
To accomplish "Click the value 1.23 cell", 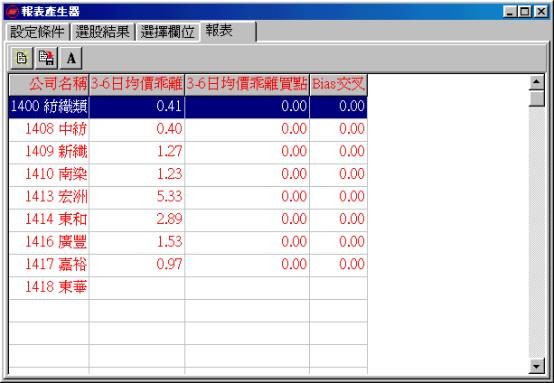I will pyautogui.click(x=137, y=175).
